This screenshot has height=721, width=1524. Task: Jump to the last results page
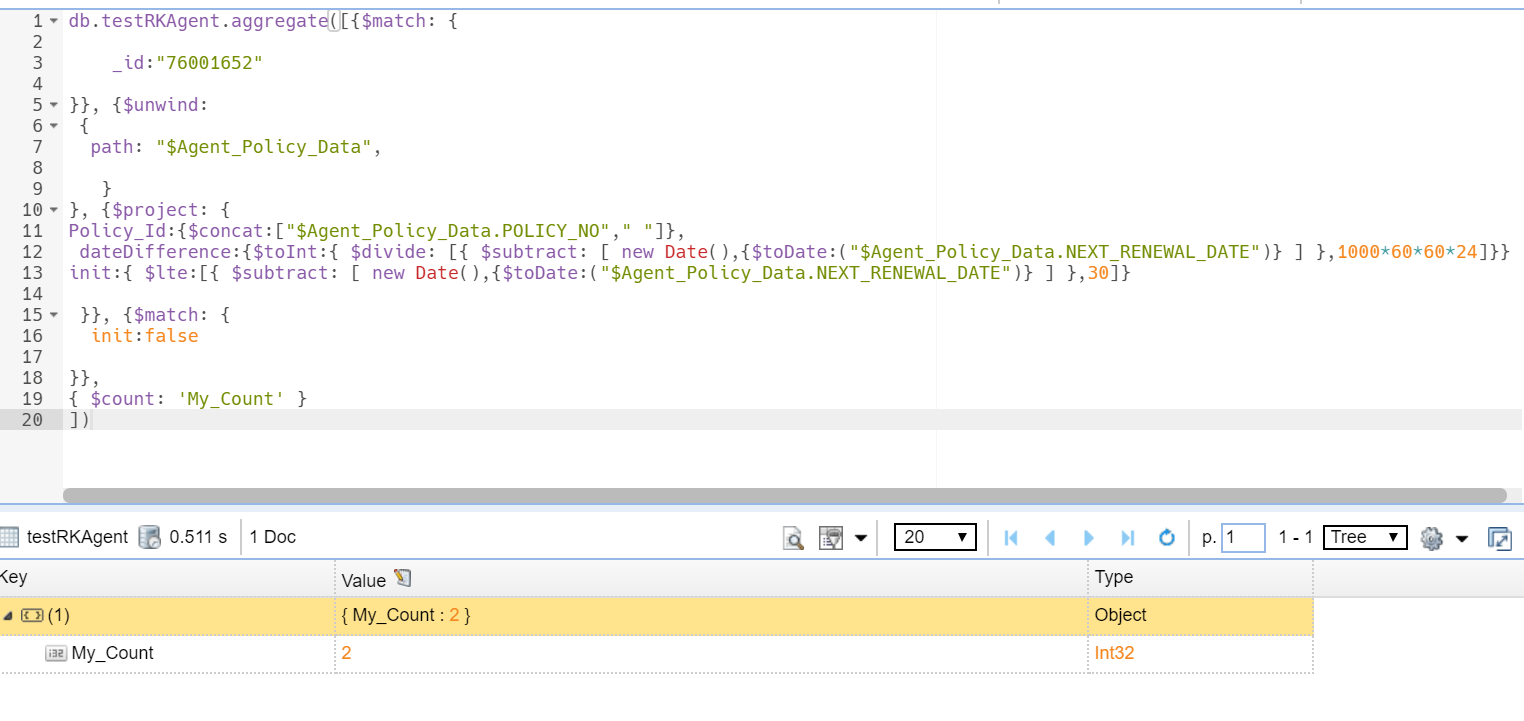pyautogui.click(x=1127, y=537)
